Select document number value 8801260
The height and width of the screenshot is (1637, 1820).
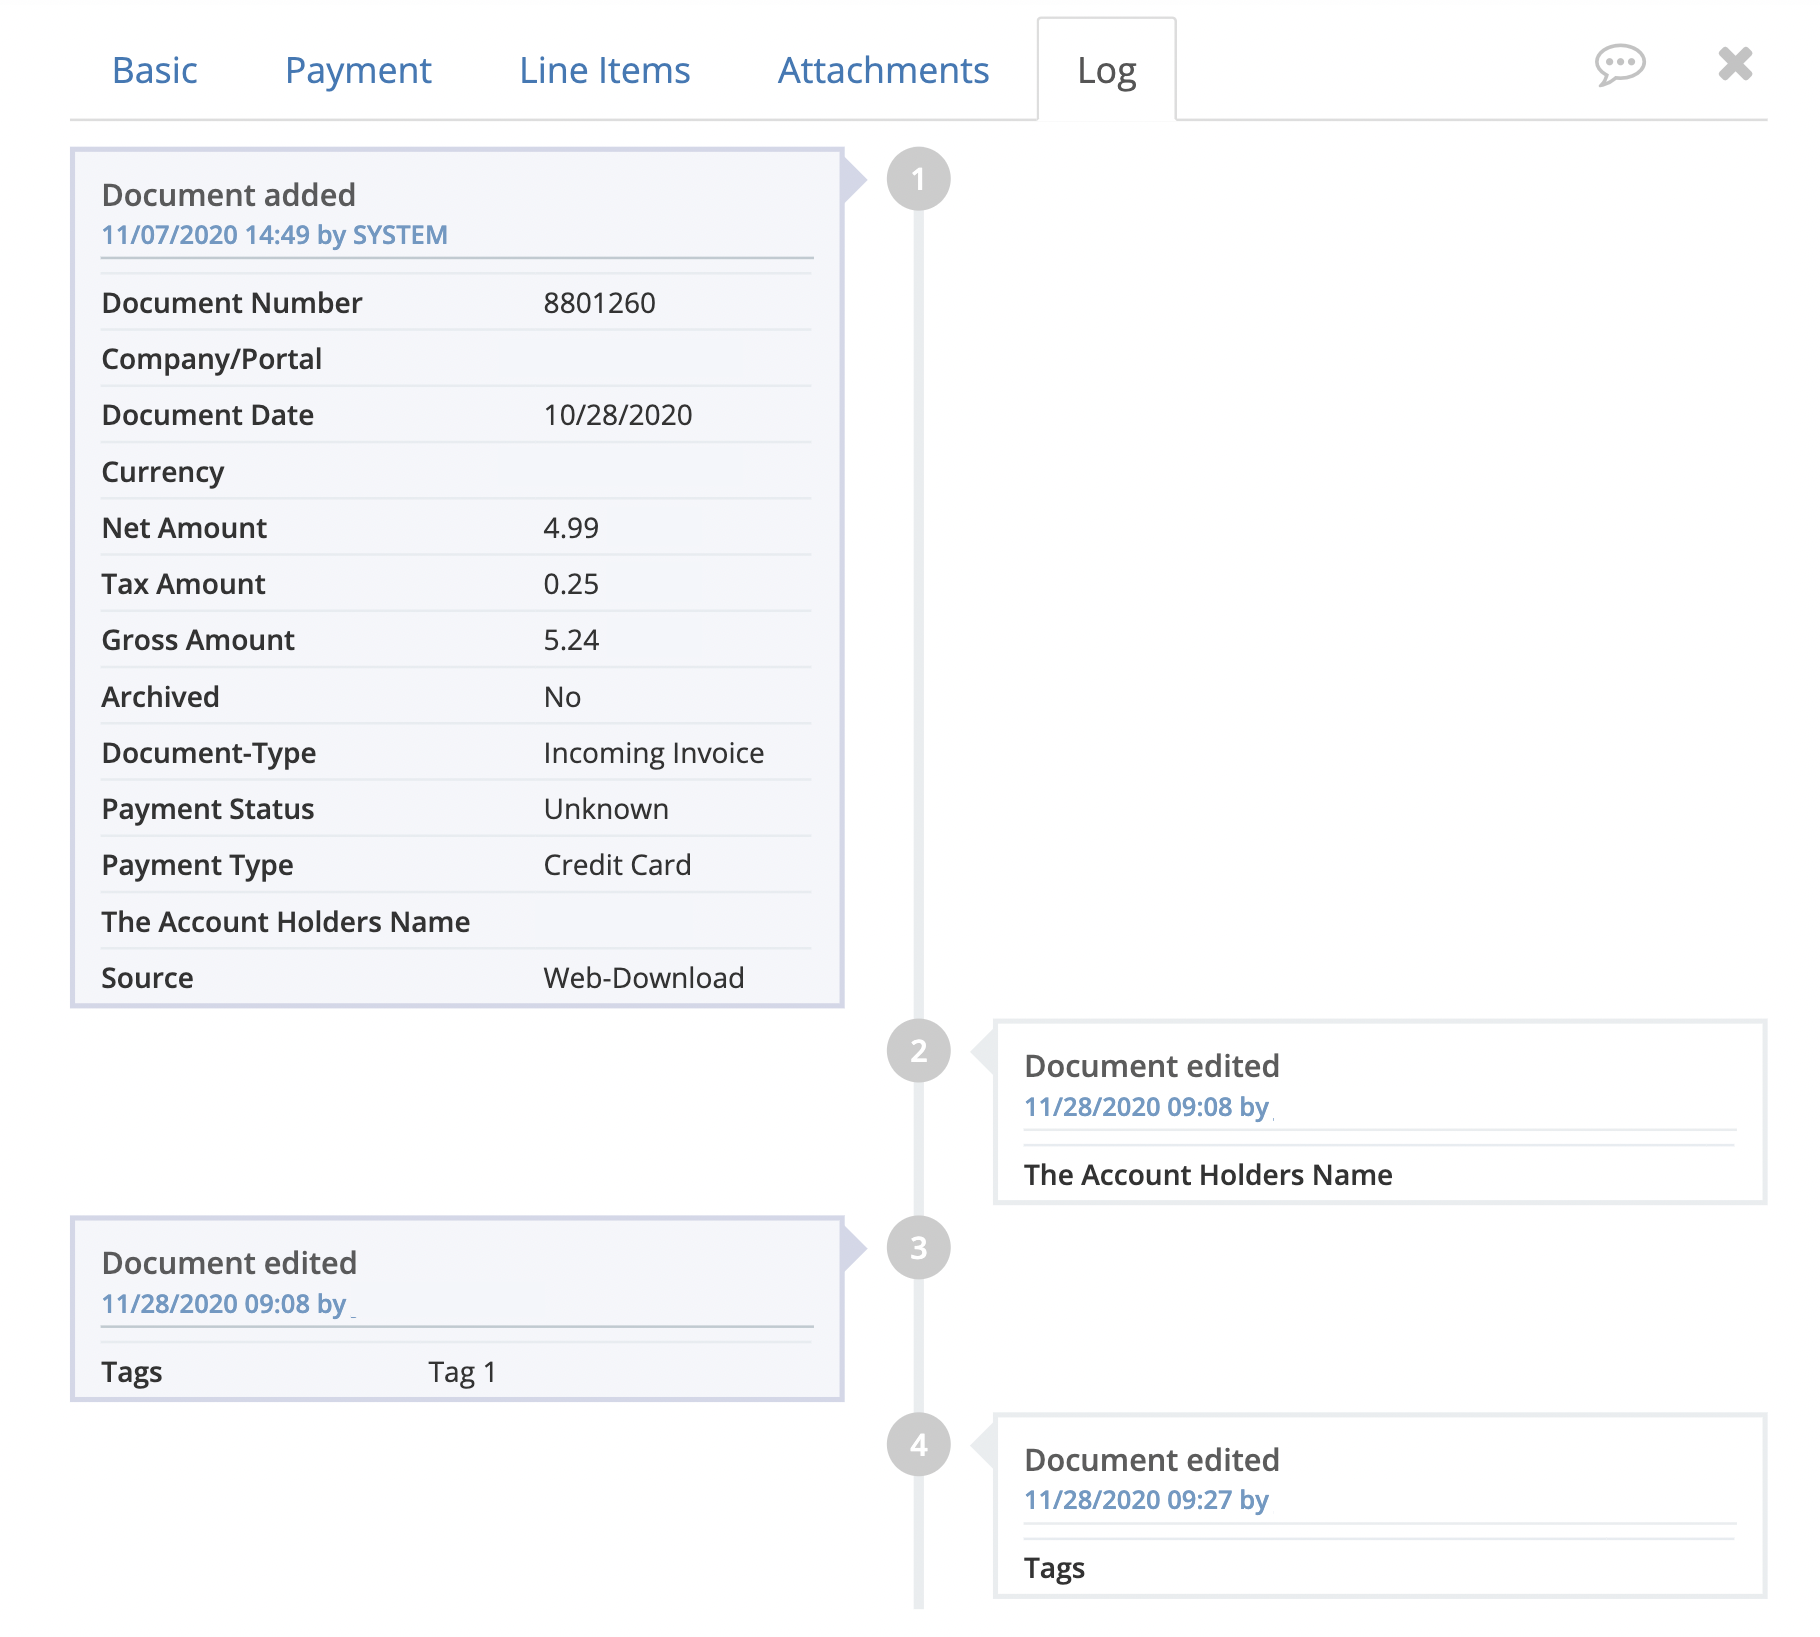click(x=599, y=303)
